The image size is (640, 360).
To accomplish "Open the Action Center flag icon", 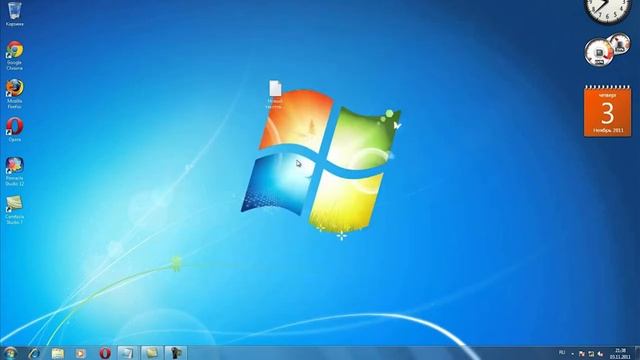I will point(582,353).
